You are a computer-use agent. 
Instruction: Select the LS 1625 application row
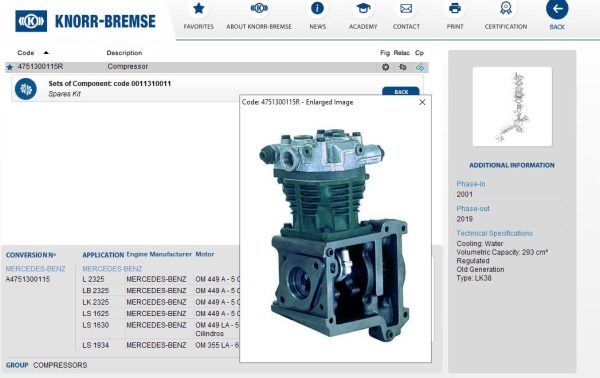click(161, 314)
